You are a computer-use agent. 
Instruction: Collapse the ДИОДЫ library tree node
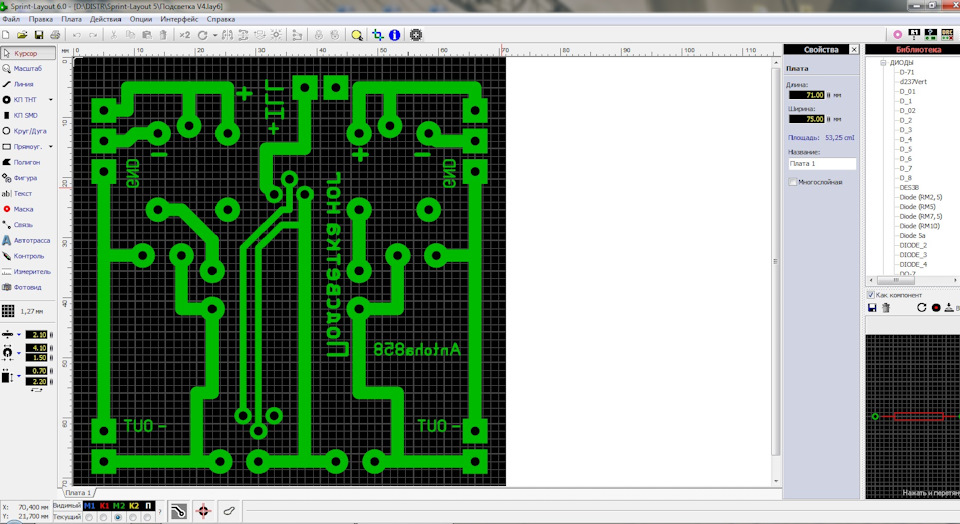(x=883, y=62)
